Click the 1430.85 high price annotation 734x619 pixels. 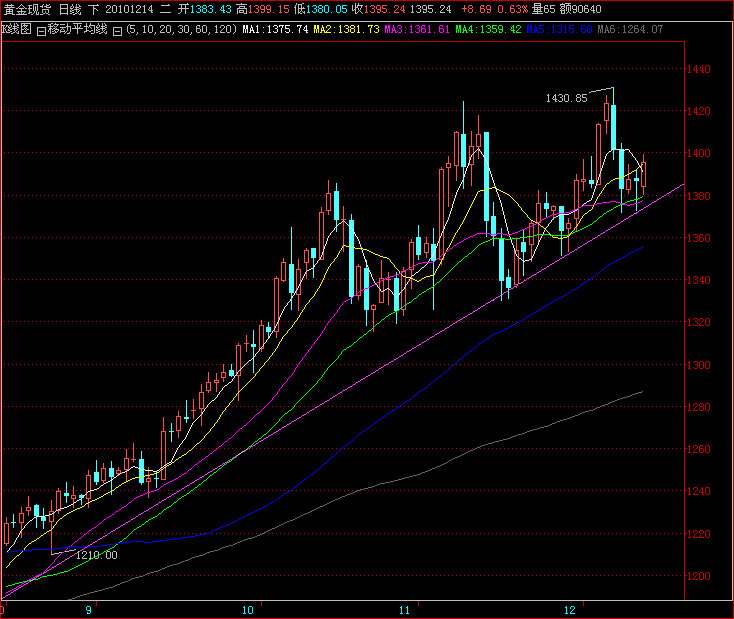pyautogui.click(x=566, y=98)
